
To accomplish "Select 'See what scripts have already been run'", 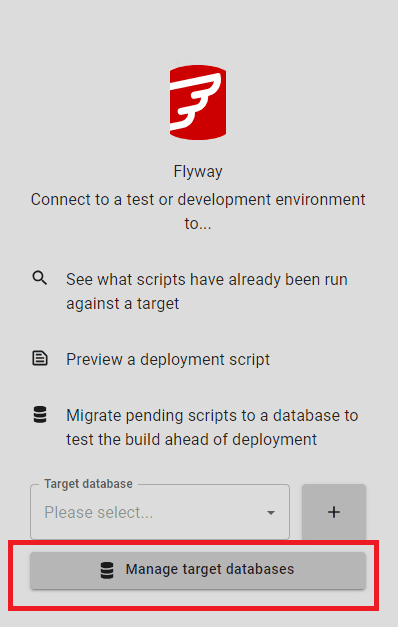I will [x=207, y=280].
